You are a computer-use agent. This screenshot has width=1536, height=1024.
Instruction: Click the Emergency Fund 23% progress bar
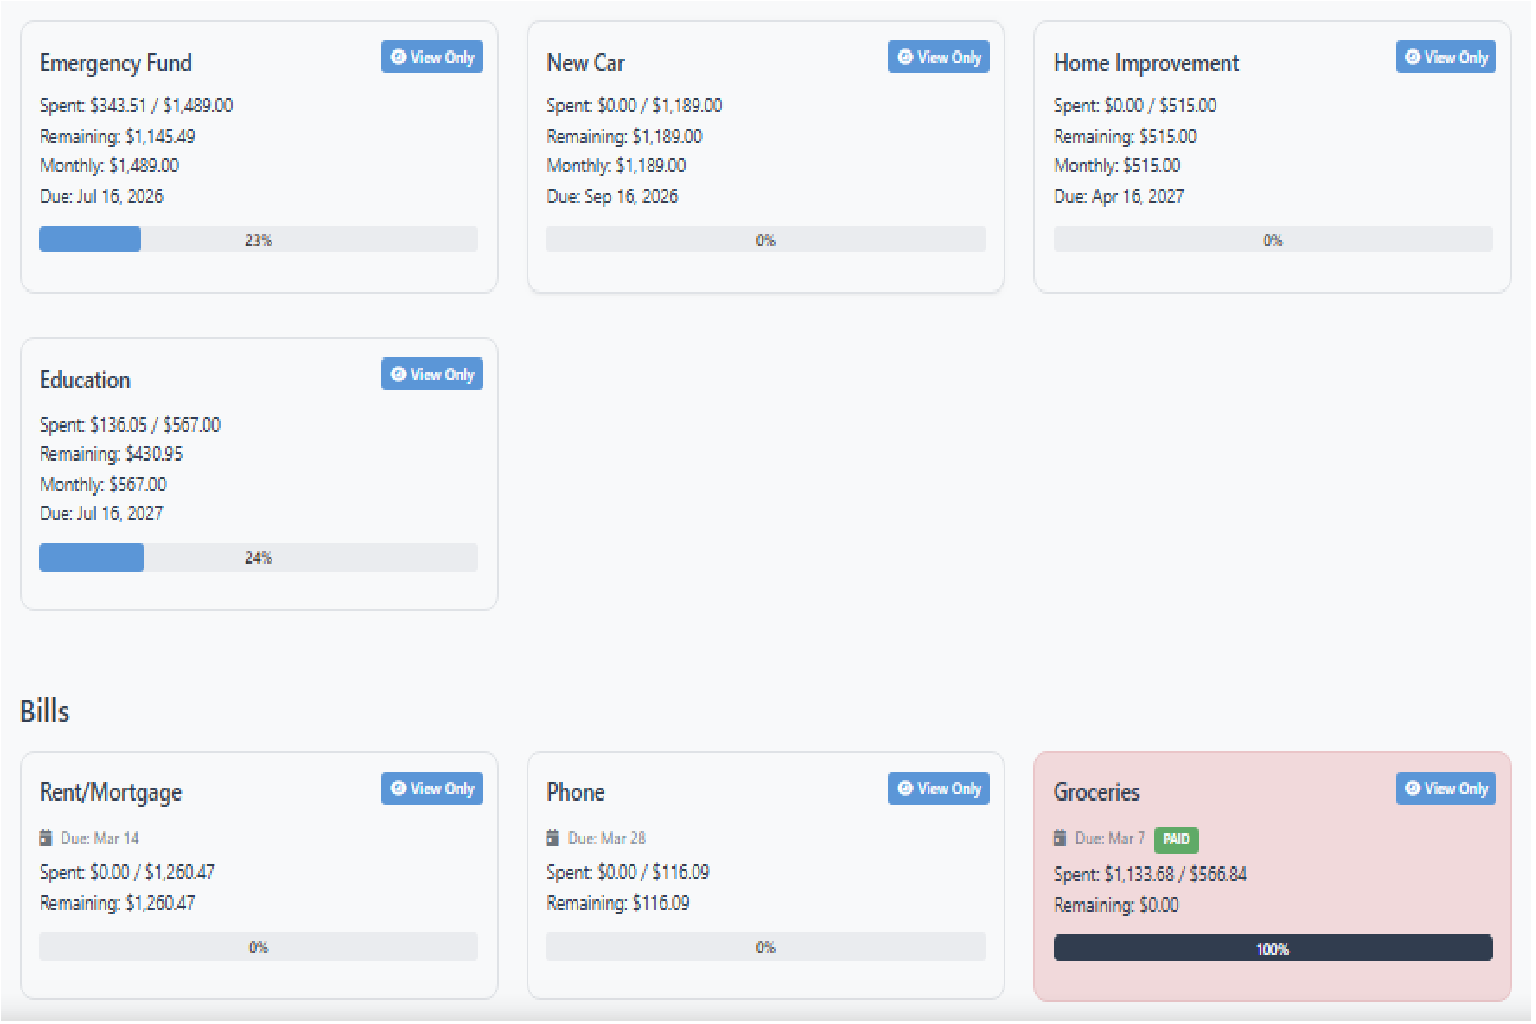point(258,239)
